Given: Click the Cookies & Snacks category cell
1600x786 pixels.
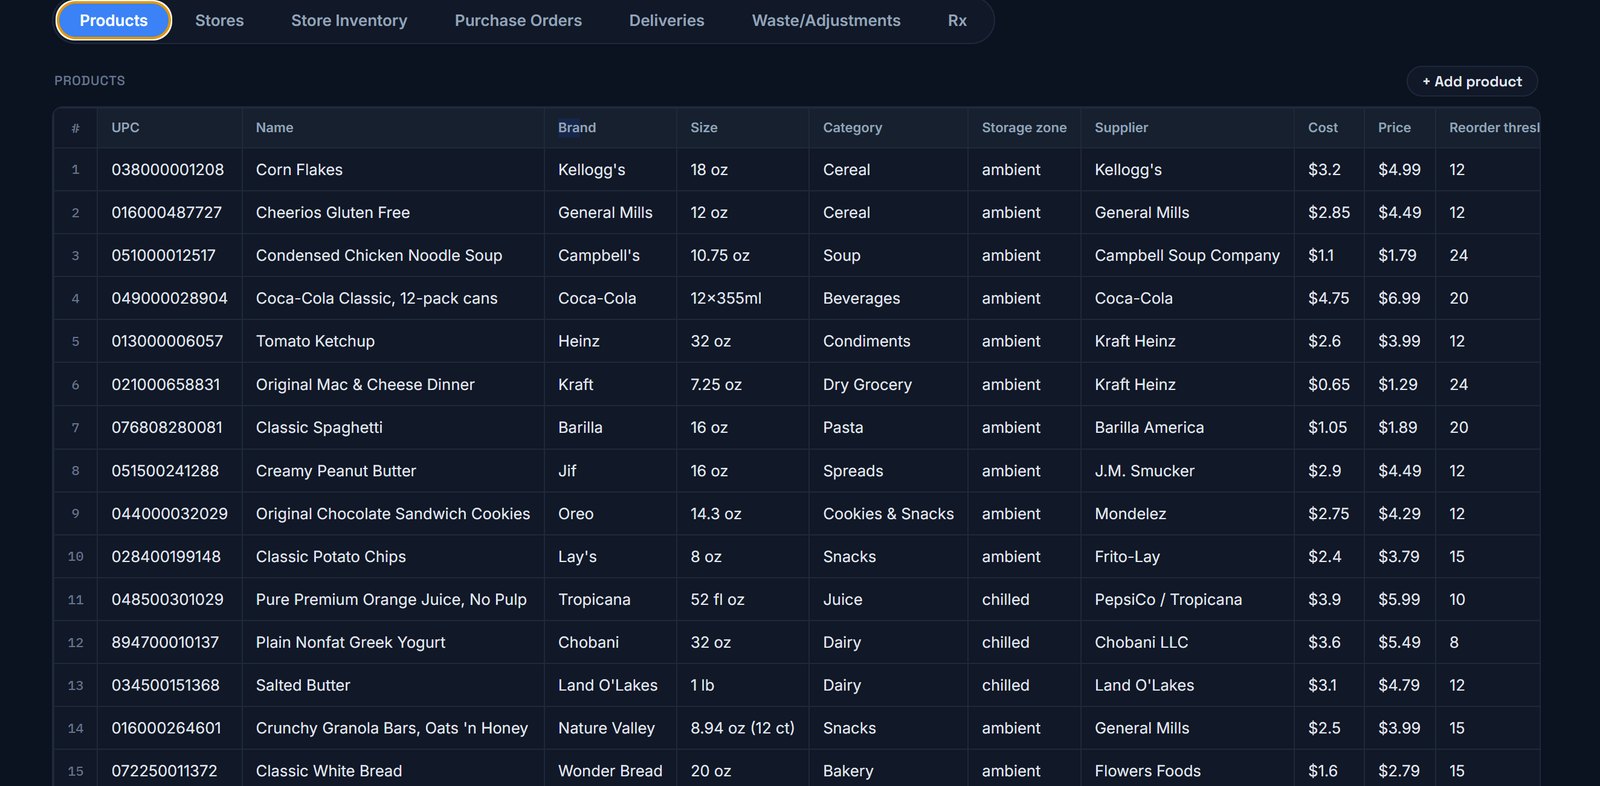Looking at the screenshot, I should pyautogui.click(x=888, y=514).
